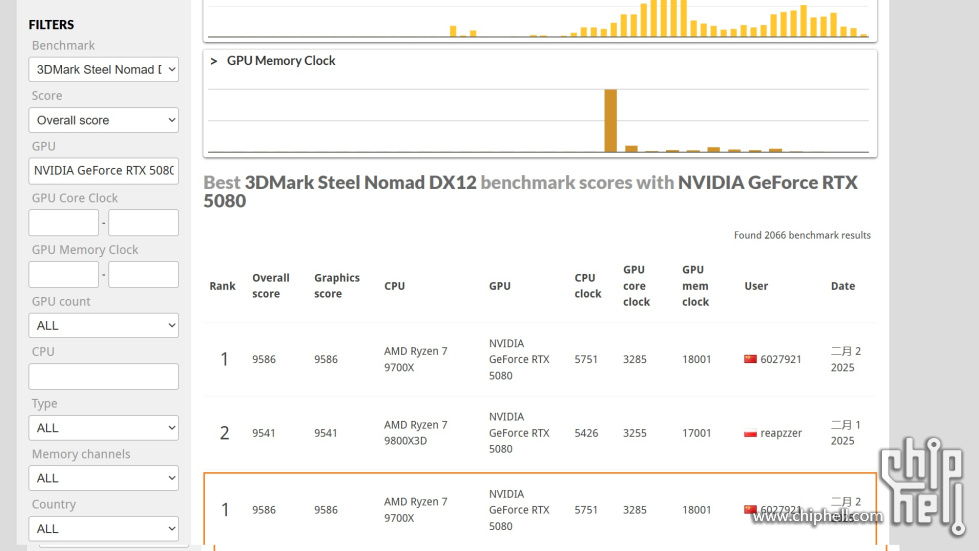The height and width of the screenshot is (551, 979).
Task: Open user reapzzer profile link
Action: (x=781, y=432)
